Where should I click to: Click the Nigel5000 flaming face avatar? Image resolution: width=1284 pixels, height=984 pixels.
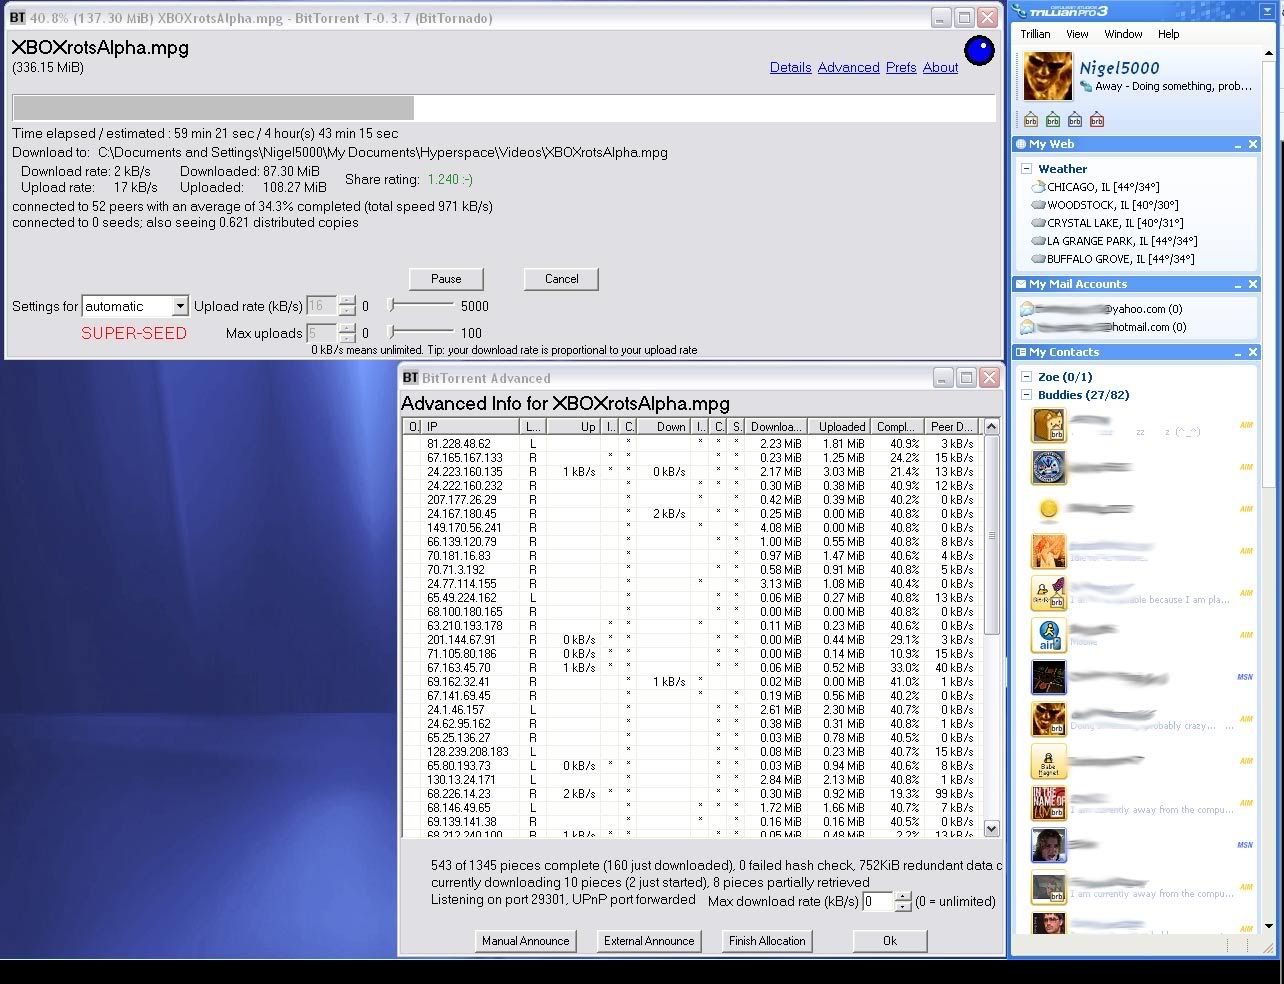[1047, 77]
